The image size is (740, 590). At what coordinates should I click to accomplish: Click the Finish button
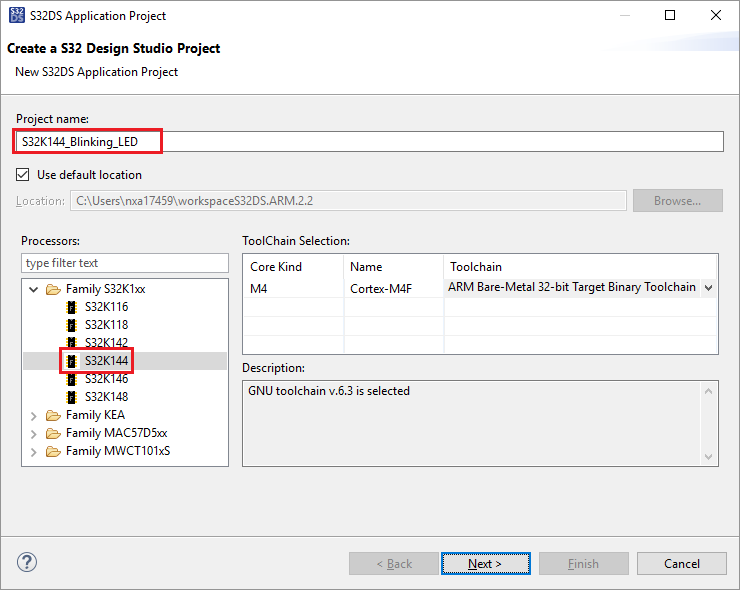584,564
